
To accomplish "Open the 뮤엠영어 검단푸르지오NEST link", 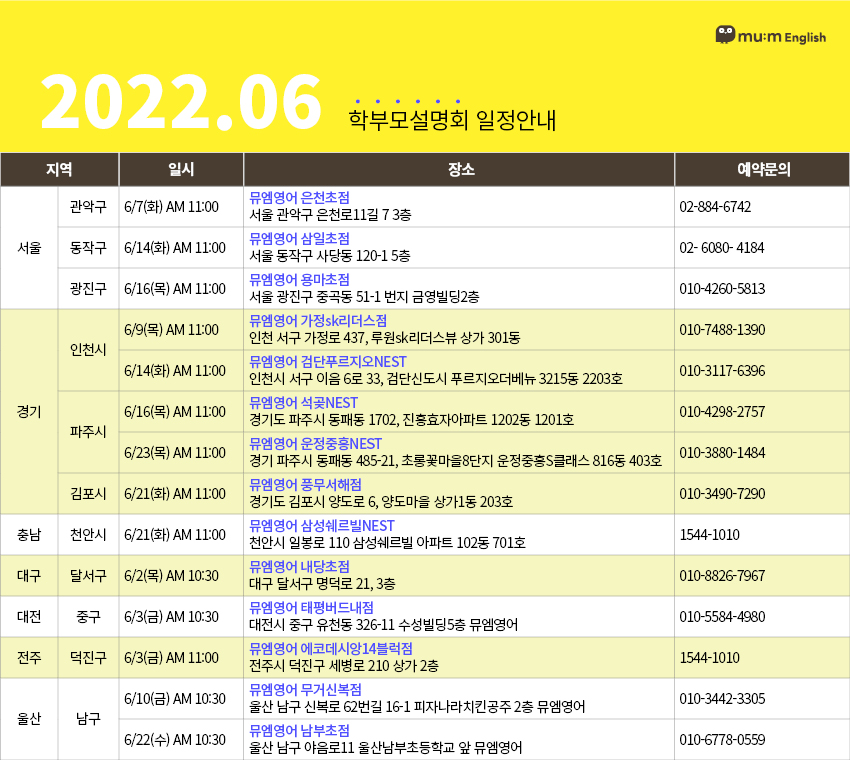I will pos(327,362).
